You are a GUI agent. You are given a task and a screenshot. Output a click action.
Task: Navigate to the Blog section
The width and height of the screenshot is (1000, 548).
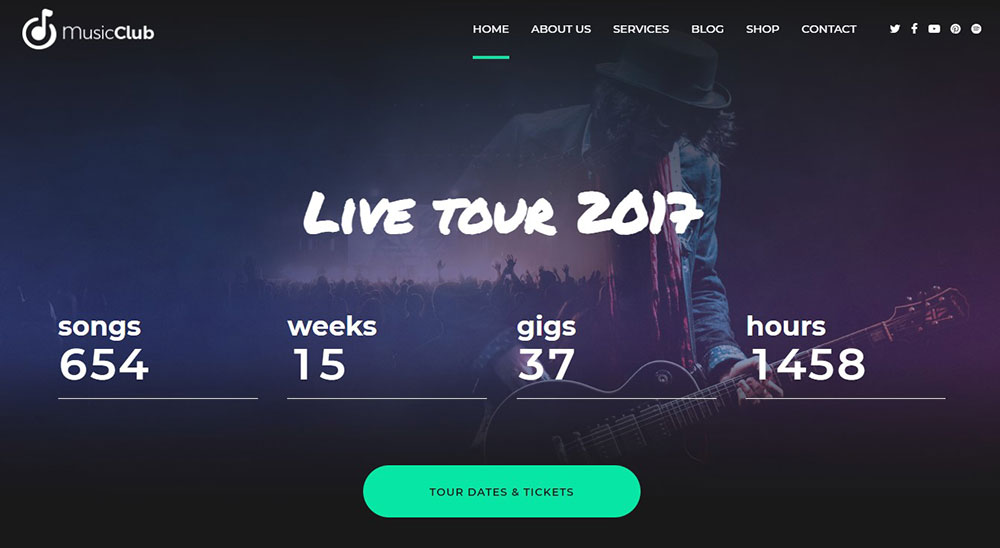point(707,29)
